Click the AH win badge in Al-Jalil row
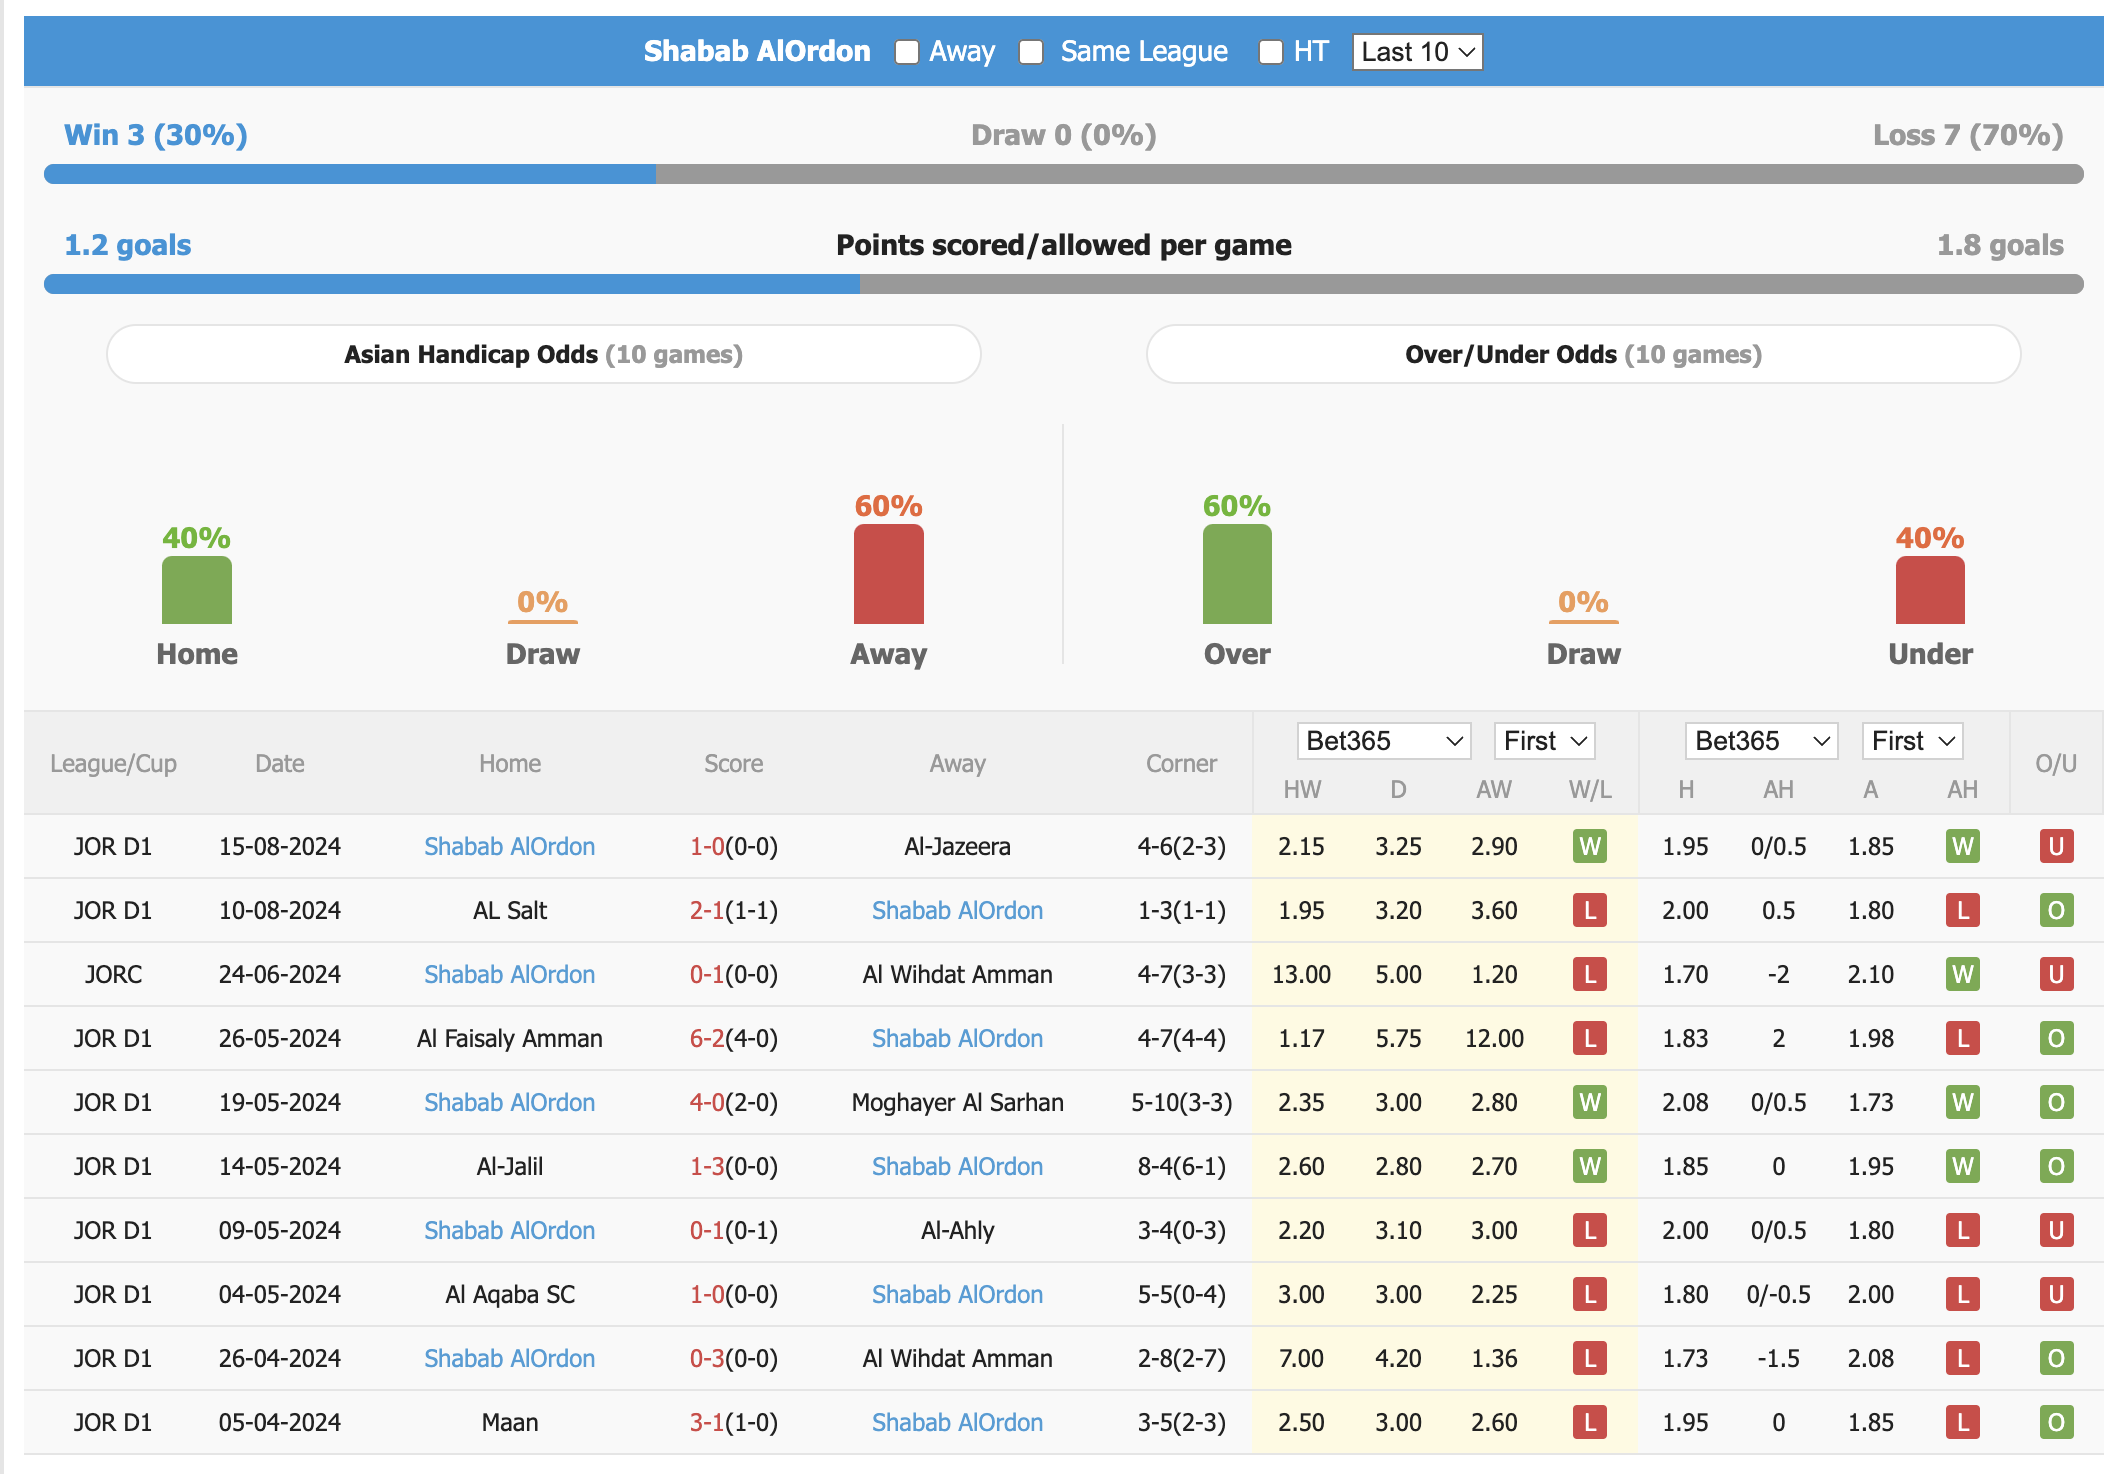The height and width of the screenshot is (1474, 2122). point(1963,1166)
